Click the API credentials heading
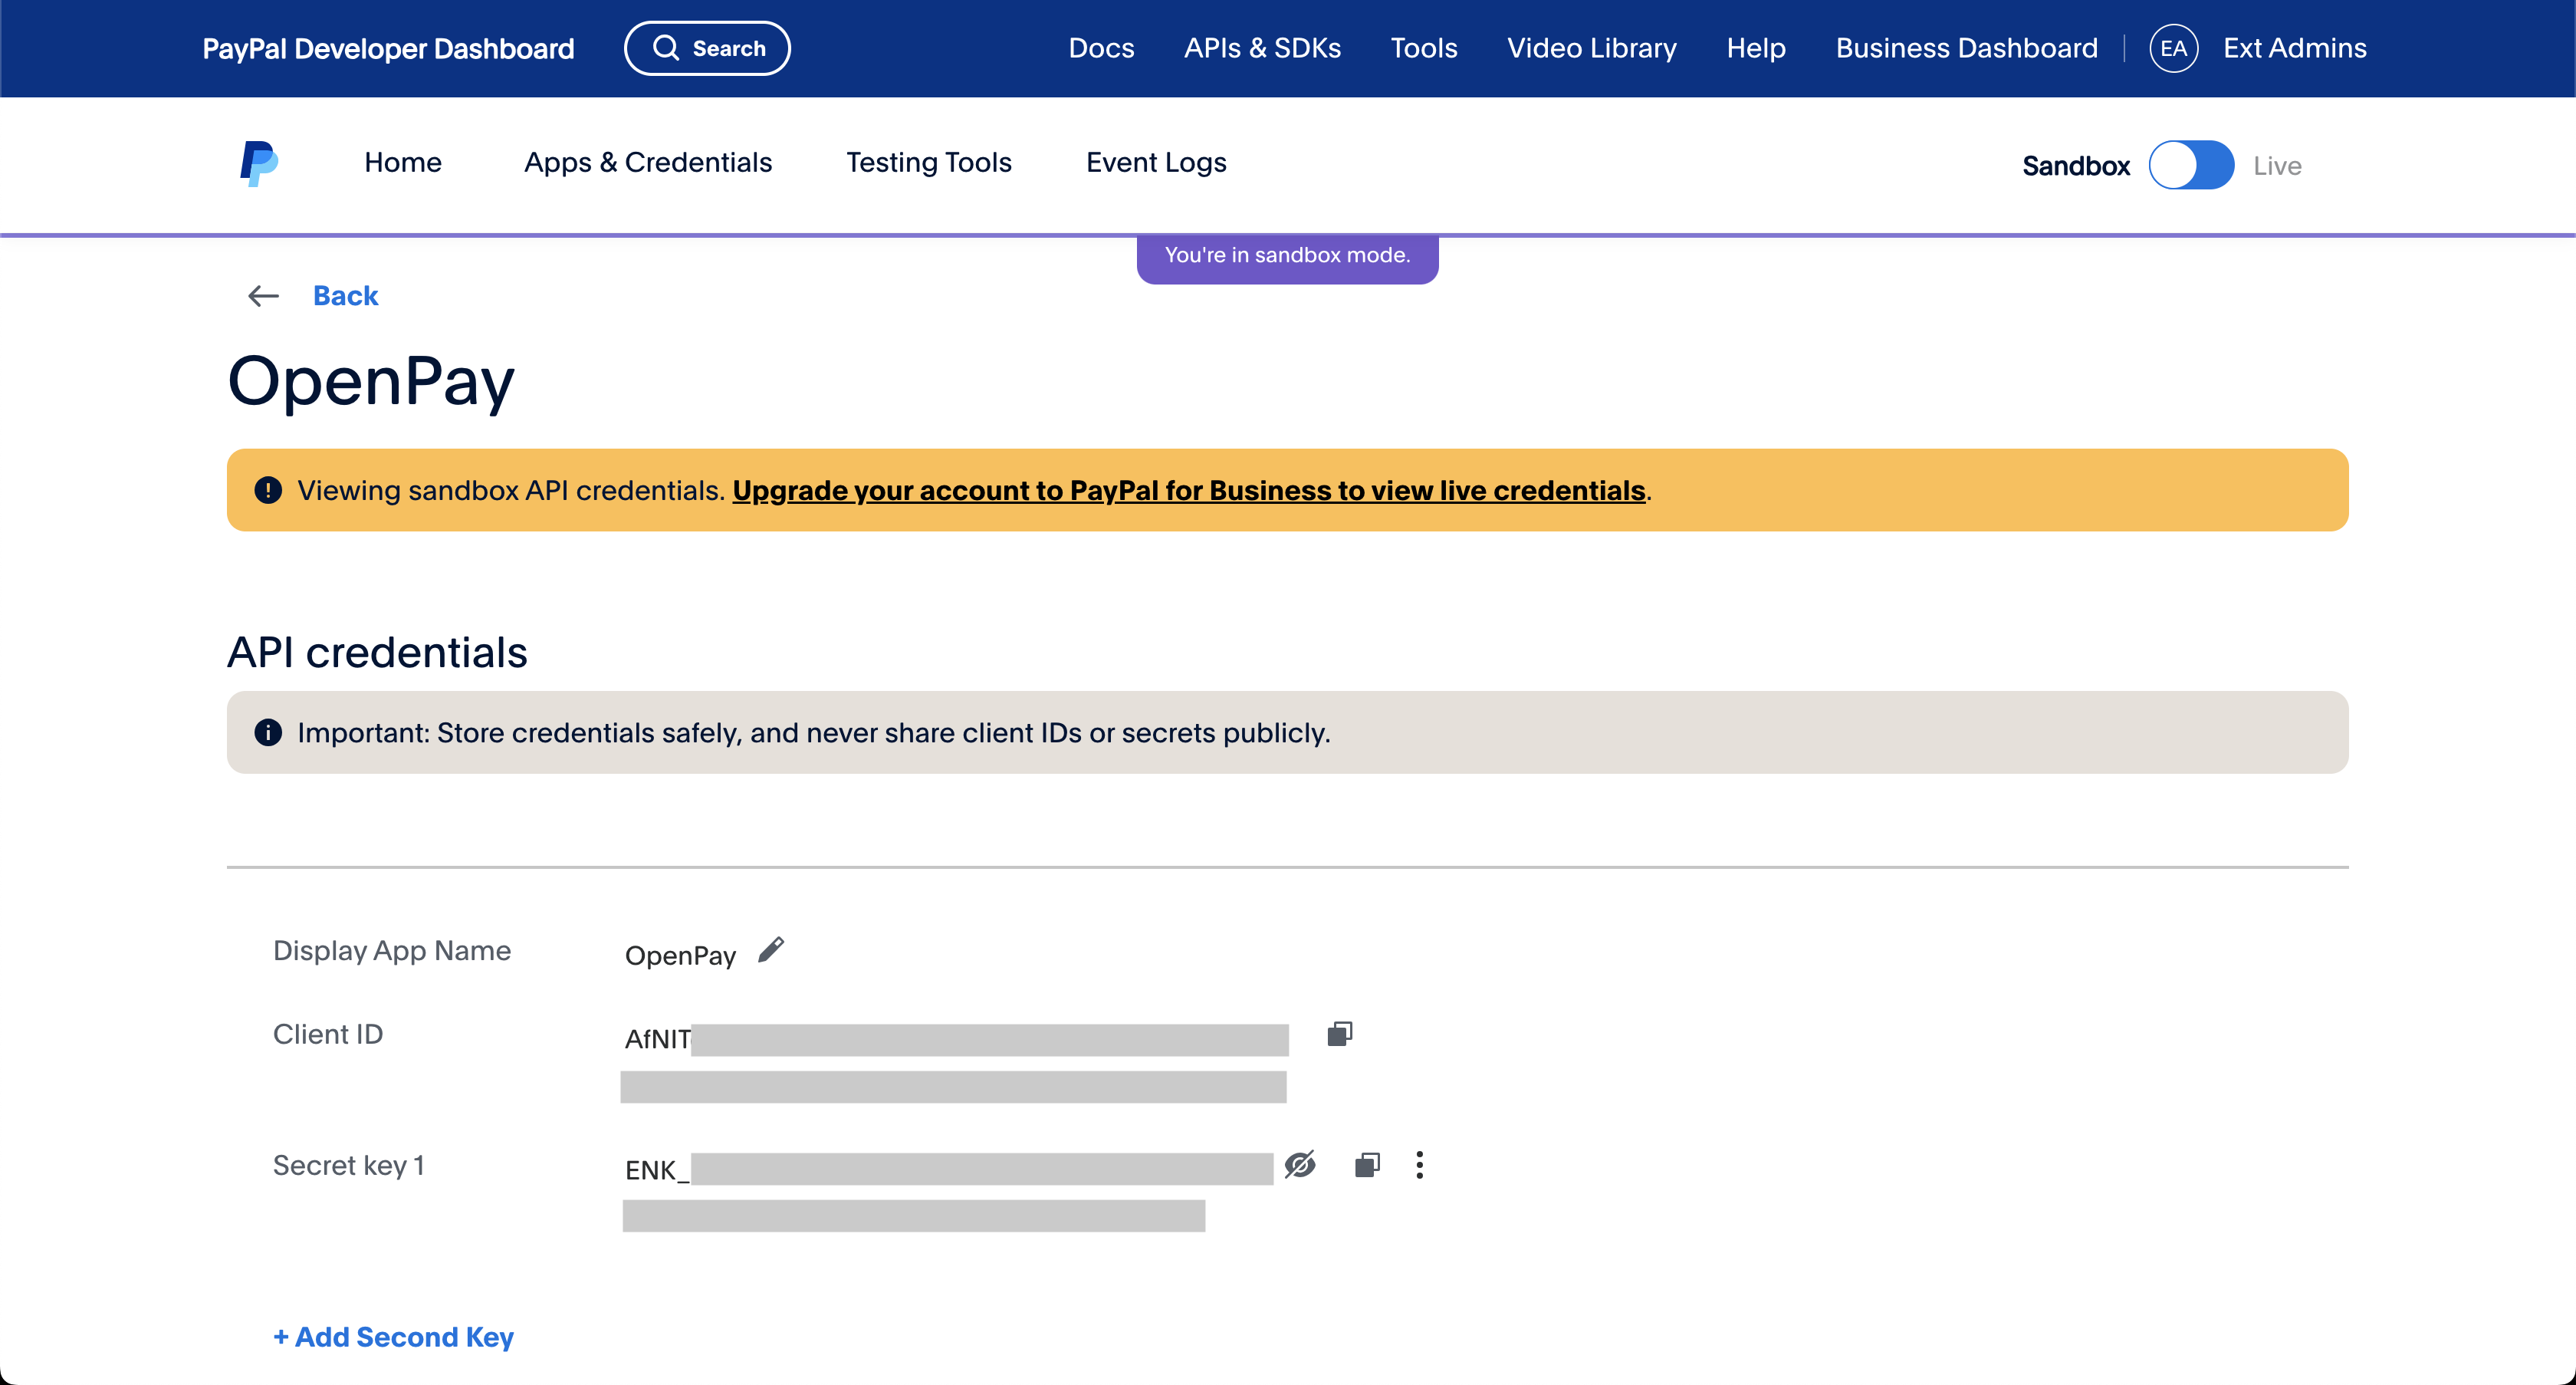 pyautogui.click(x=377, y=652)
